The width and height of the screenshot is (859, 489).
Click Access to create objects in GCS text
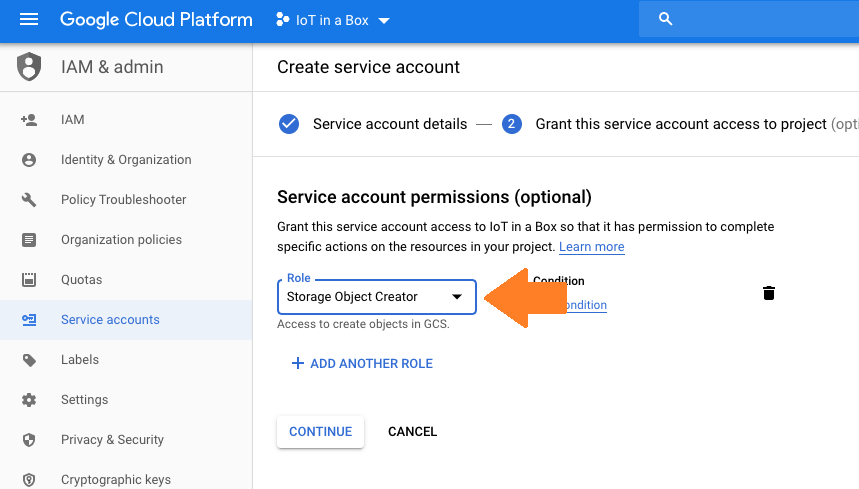coord(363,324)
